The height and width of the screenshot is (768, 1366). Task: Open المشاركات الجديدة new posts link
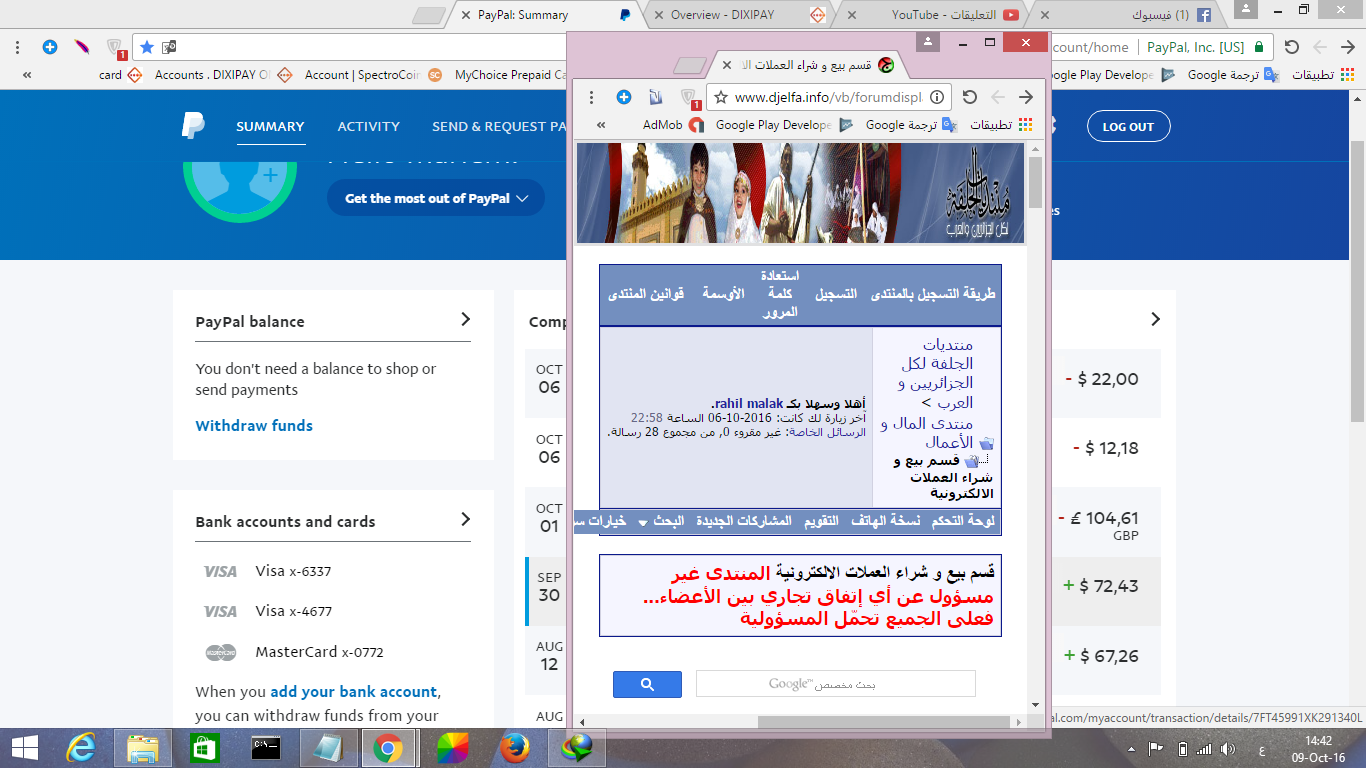pos(744,521)
